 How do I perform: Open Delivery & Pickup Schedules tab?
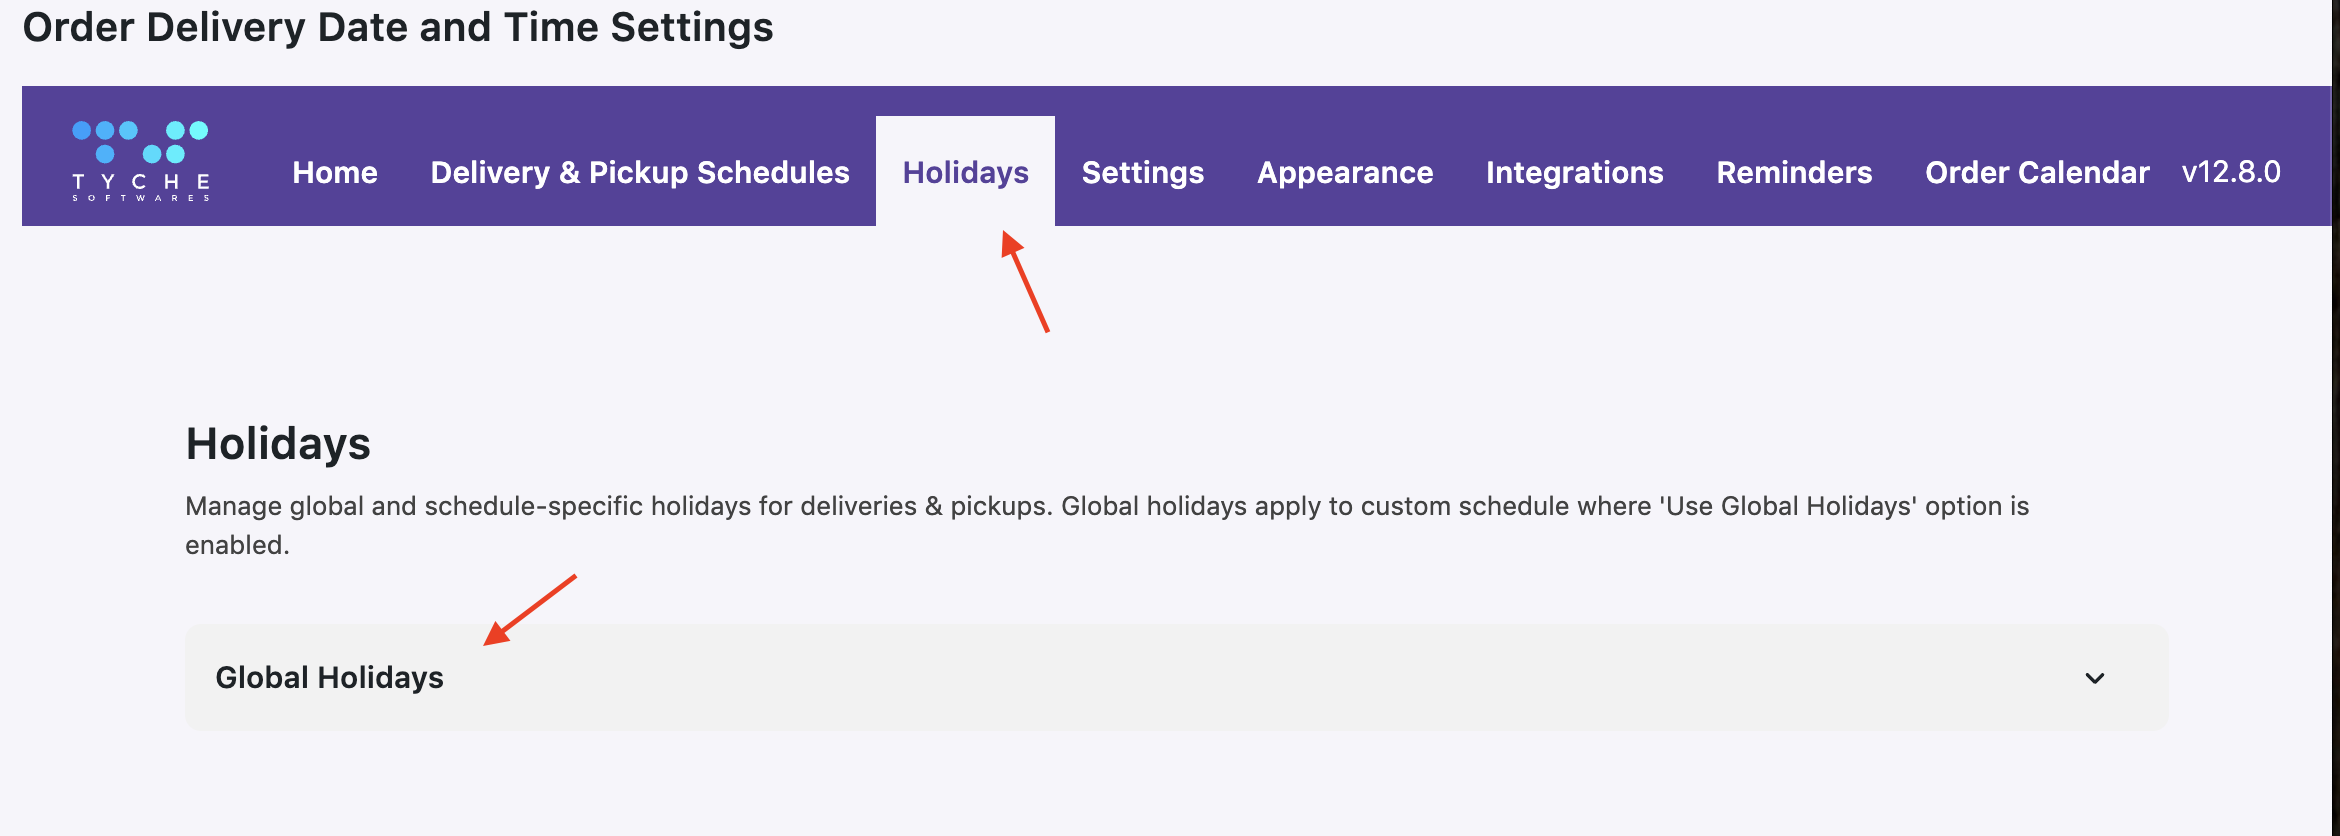point(640,172)
